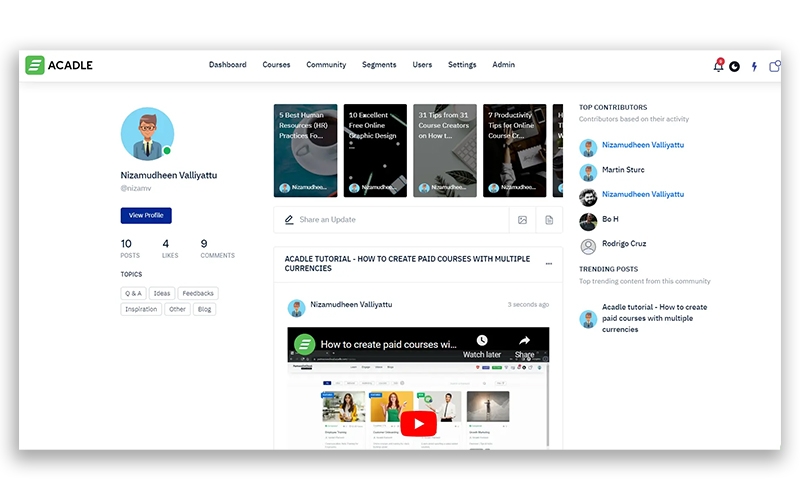Click the 4 Likes count
Screen dimensions: 800x500
coord(170,248)
